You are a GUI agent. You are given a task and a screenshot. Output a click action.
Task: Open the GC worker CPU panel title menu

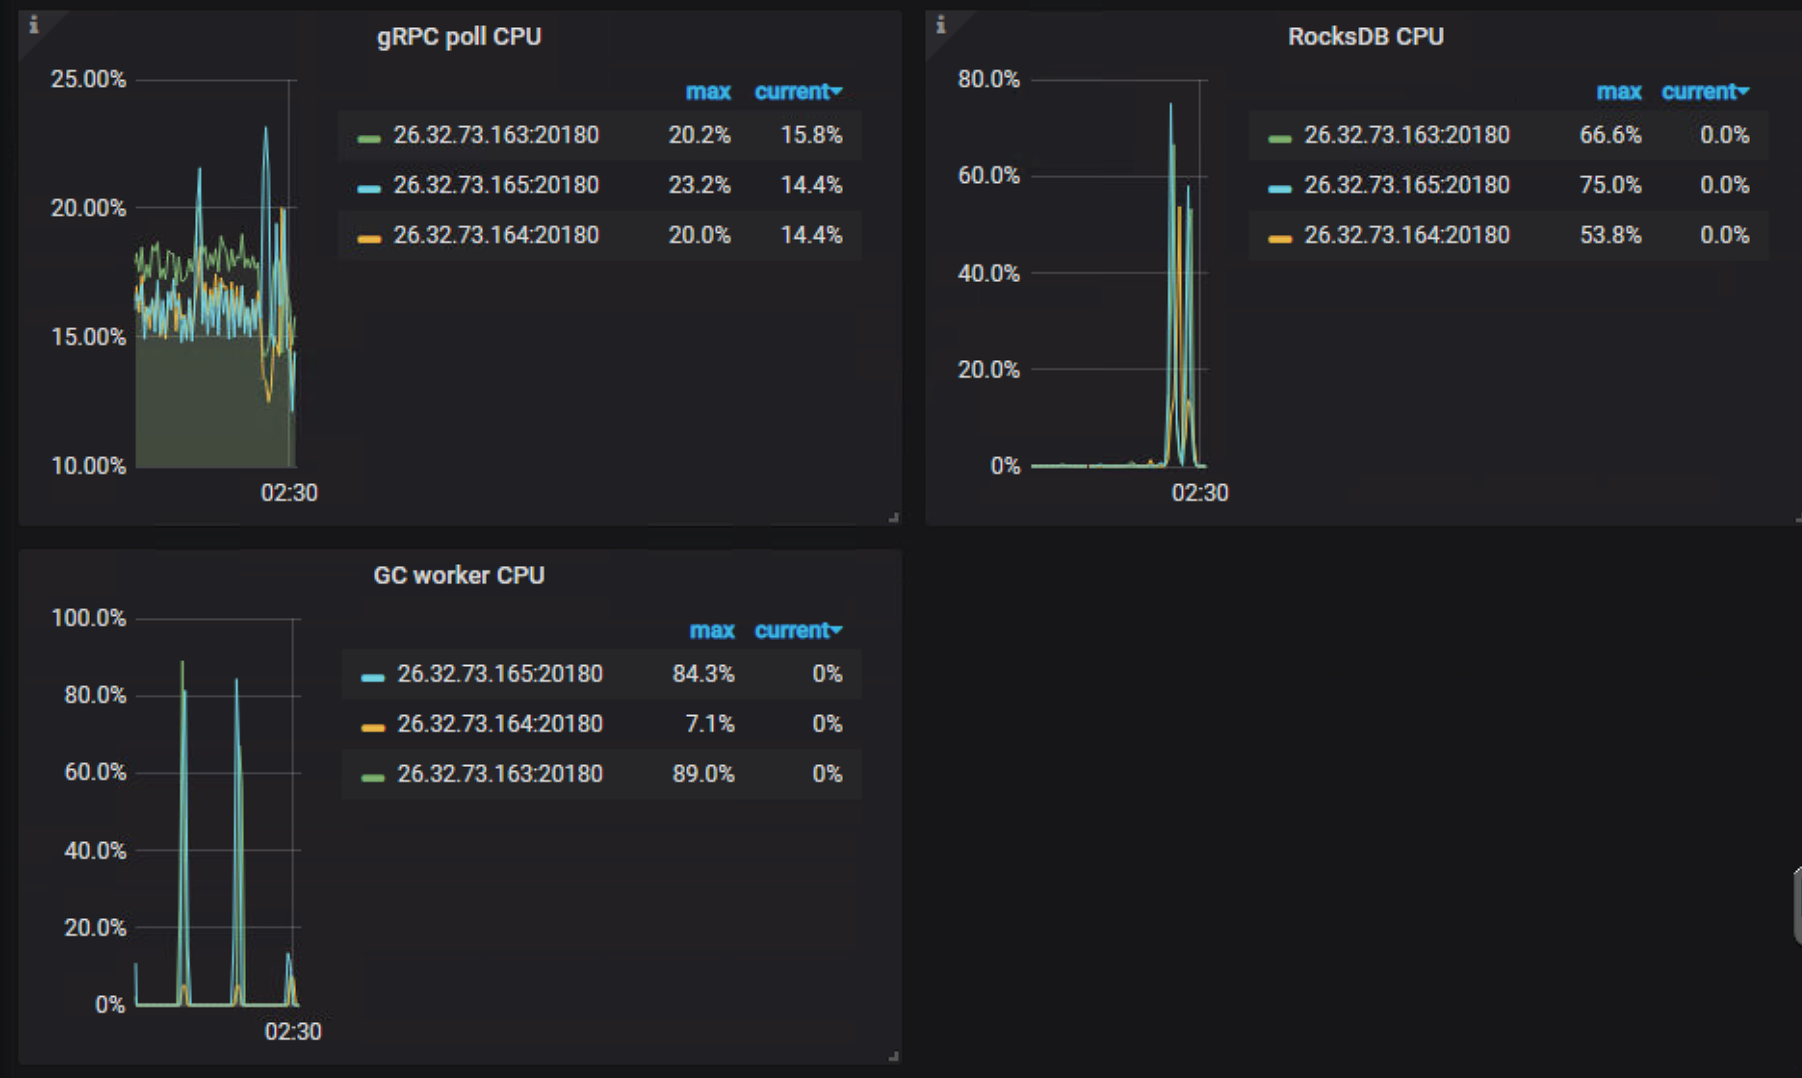pos(459,575)
